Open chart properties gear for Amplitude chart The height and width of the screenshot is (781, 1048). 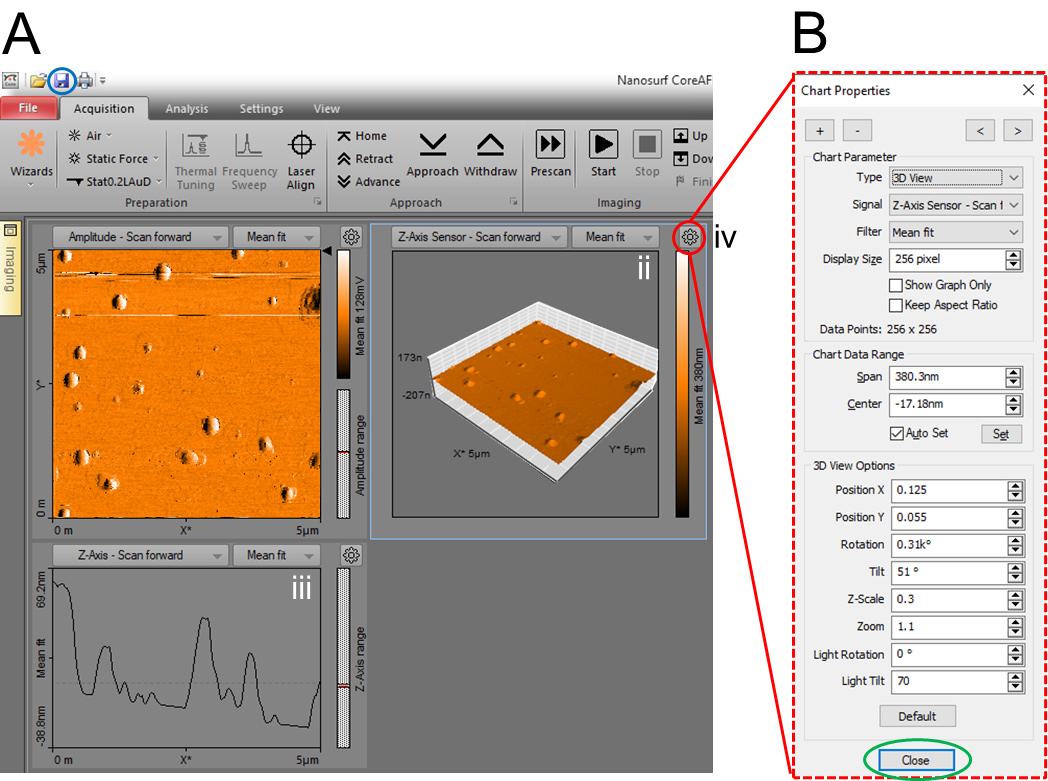[352, 236]
